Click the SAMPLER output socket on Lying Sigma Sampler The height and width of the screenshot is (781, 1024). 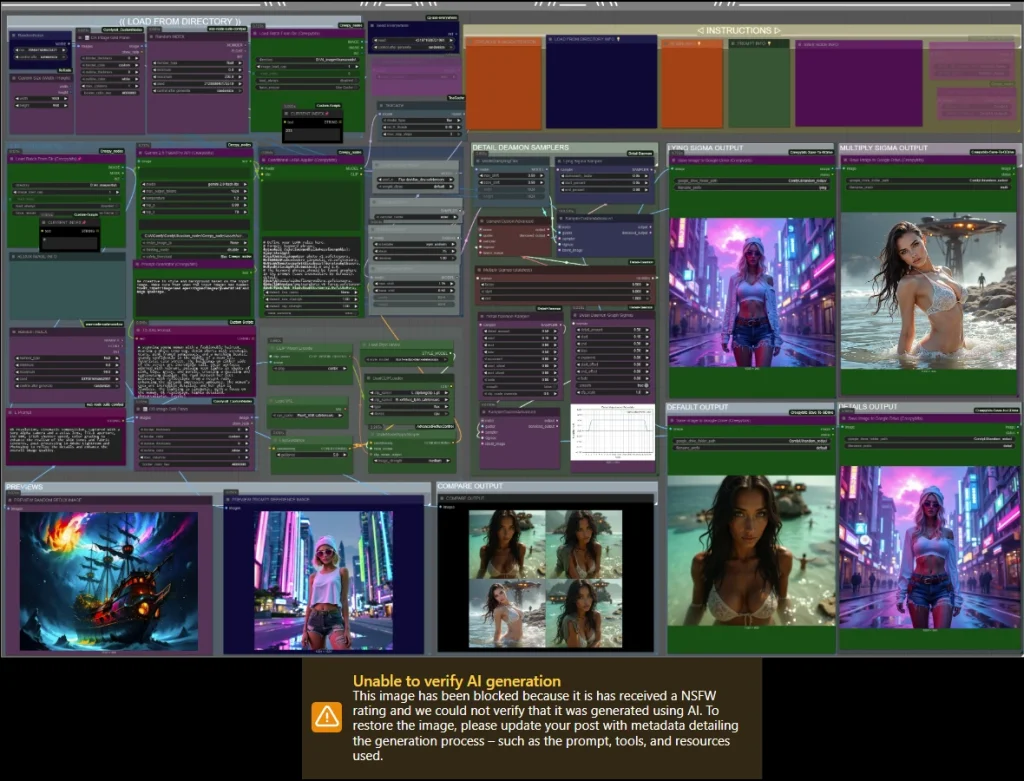[650, 169]
